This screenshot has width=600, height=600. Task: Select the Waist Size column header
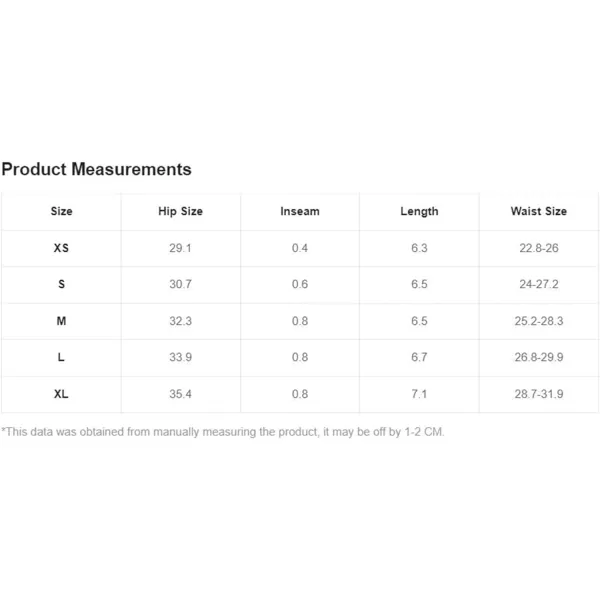(539, 211)
